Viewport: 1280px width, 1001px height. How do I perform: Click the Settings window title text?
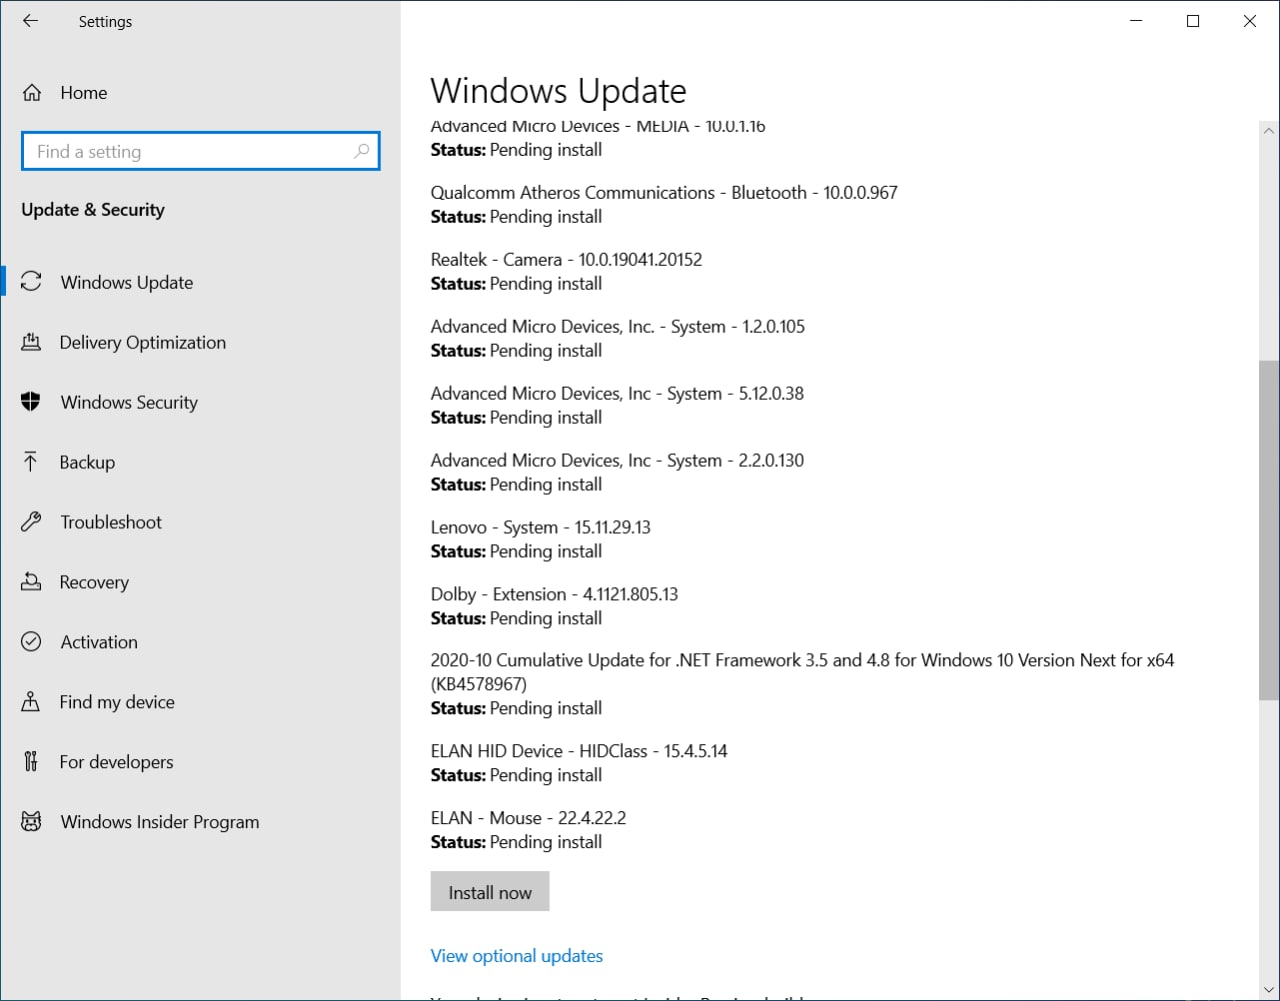click(x=105, y=22)
